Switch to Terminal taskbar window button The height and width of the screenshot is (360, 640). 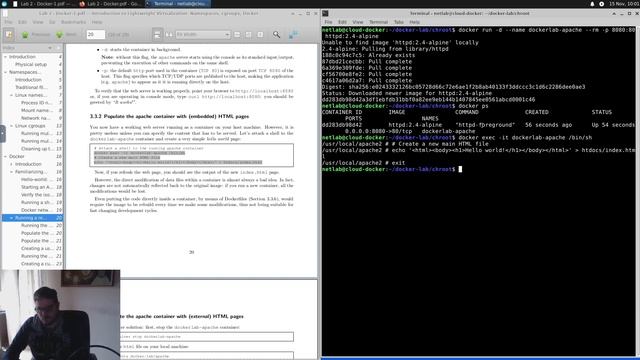pyautogui.click(x=177, y=4)
